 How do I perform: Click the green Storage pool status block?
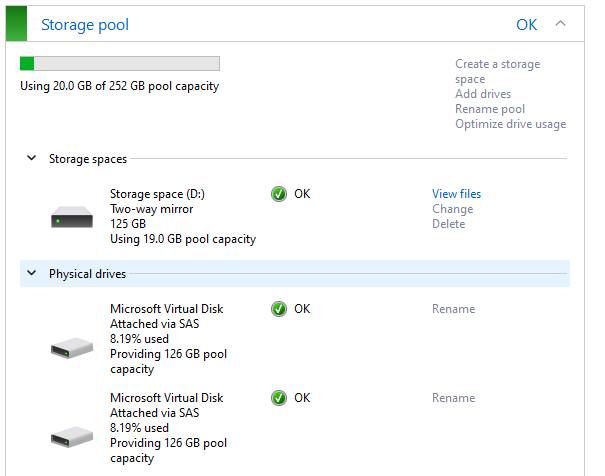[x=17, y=24]
